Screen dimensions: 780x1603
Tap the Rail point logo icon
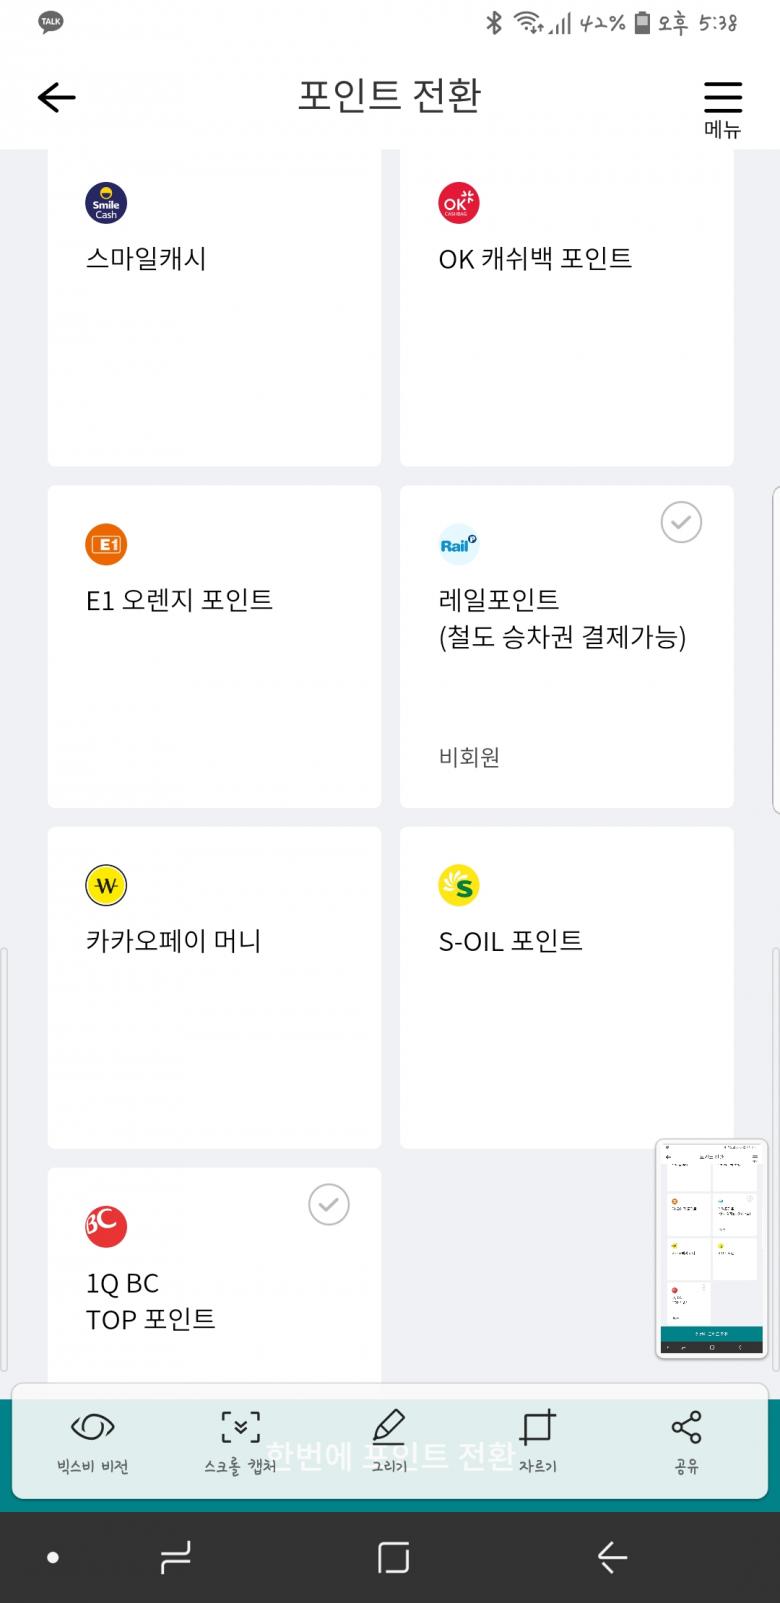pos(459,544)
